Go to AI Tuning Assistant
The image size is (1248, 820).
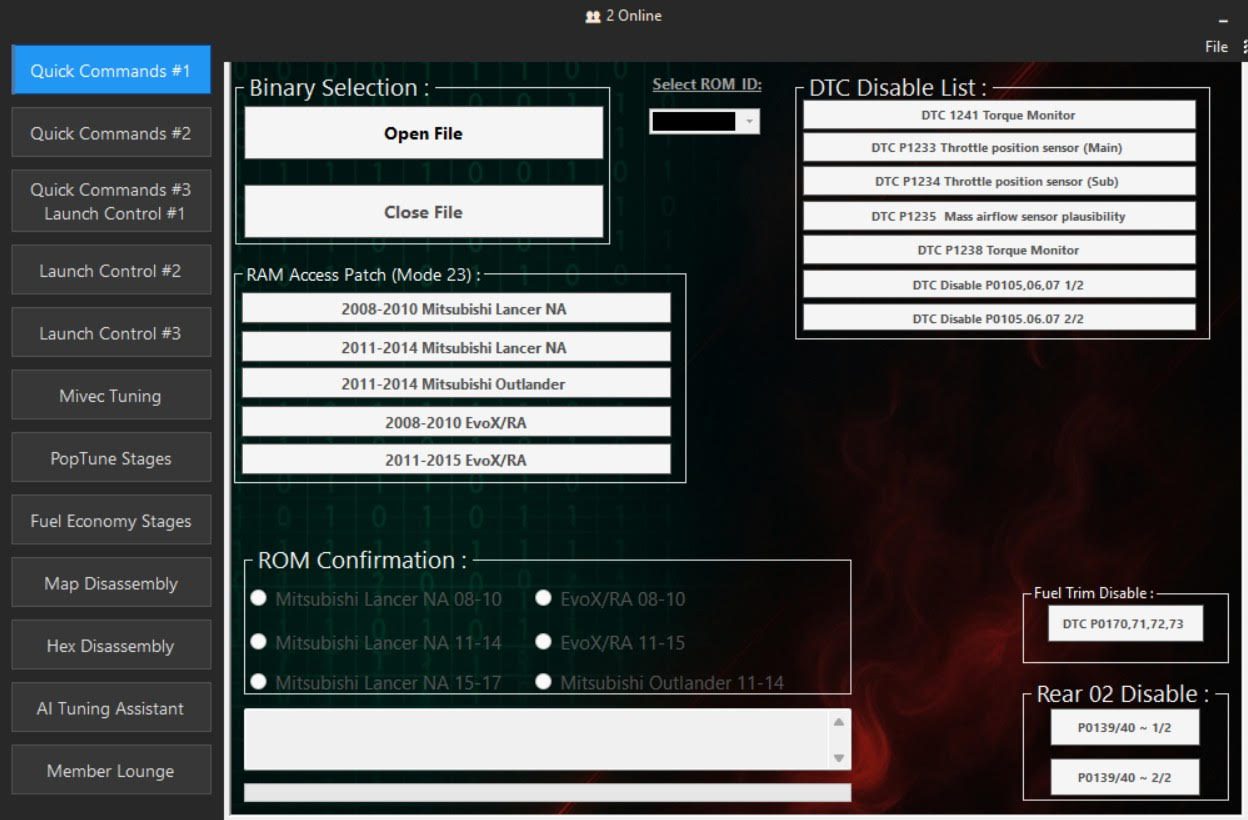click(111, 708)
